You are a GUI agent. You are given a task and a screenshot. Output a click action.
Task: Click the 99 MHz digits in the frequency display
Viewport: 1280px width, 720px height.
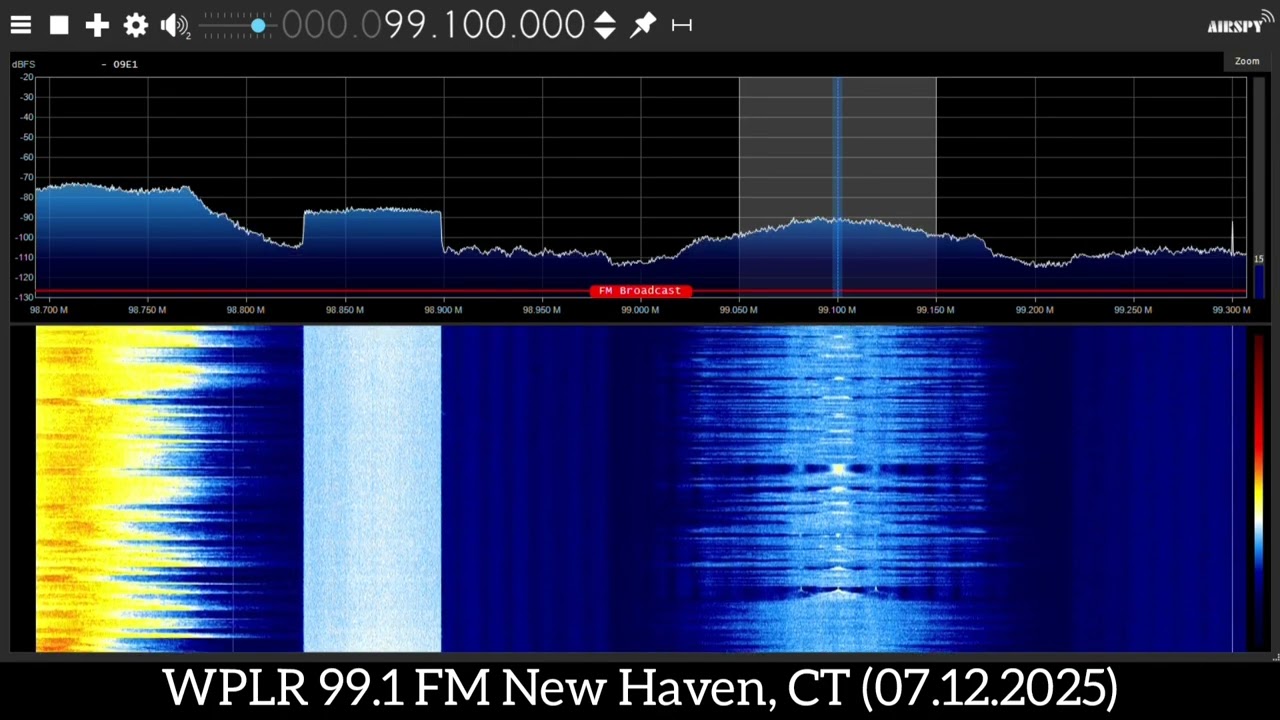pos(406,25)
